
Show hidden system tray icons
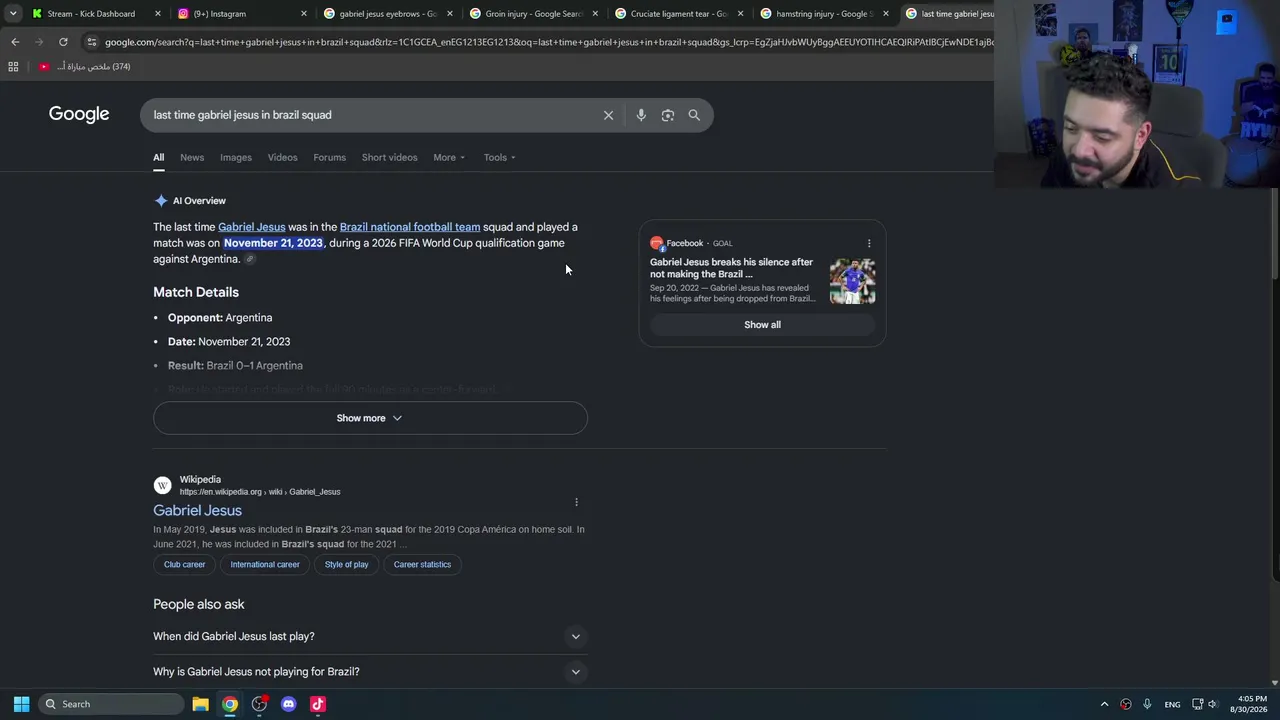[x=1104, y=704]
